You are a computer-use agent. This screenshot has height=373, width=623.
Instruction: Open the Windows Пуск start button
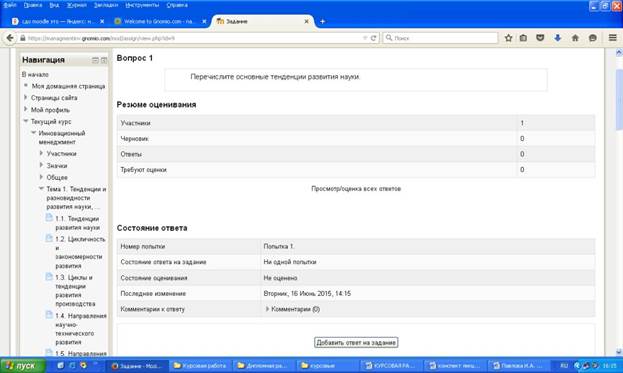click(23, 365)
